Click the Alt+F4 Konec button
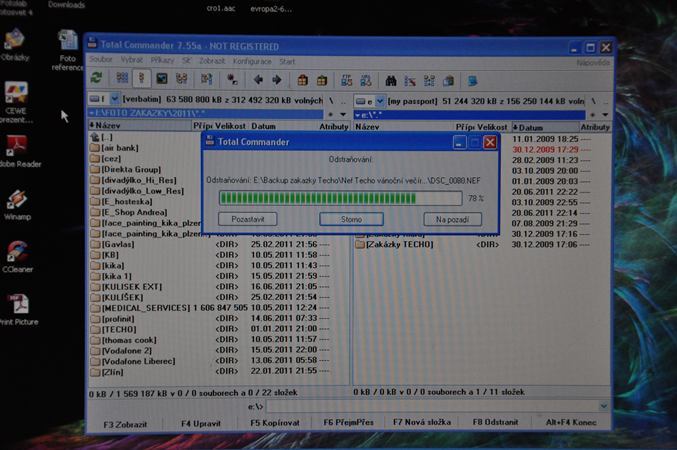677x450 pixels. point(571,422)
